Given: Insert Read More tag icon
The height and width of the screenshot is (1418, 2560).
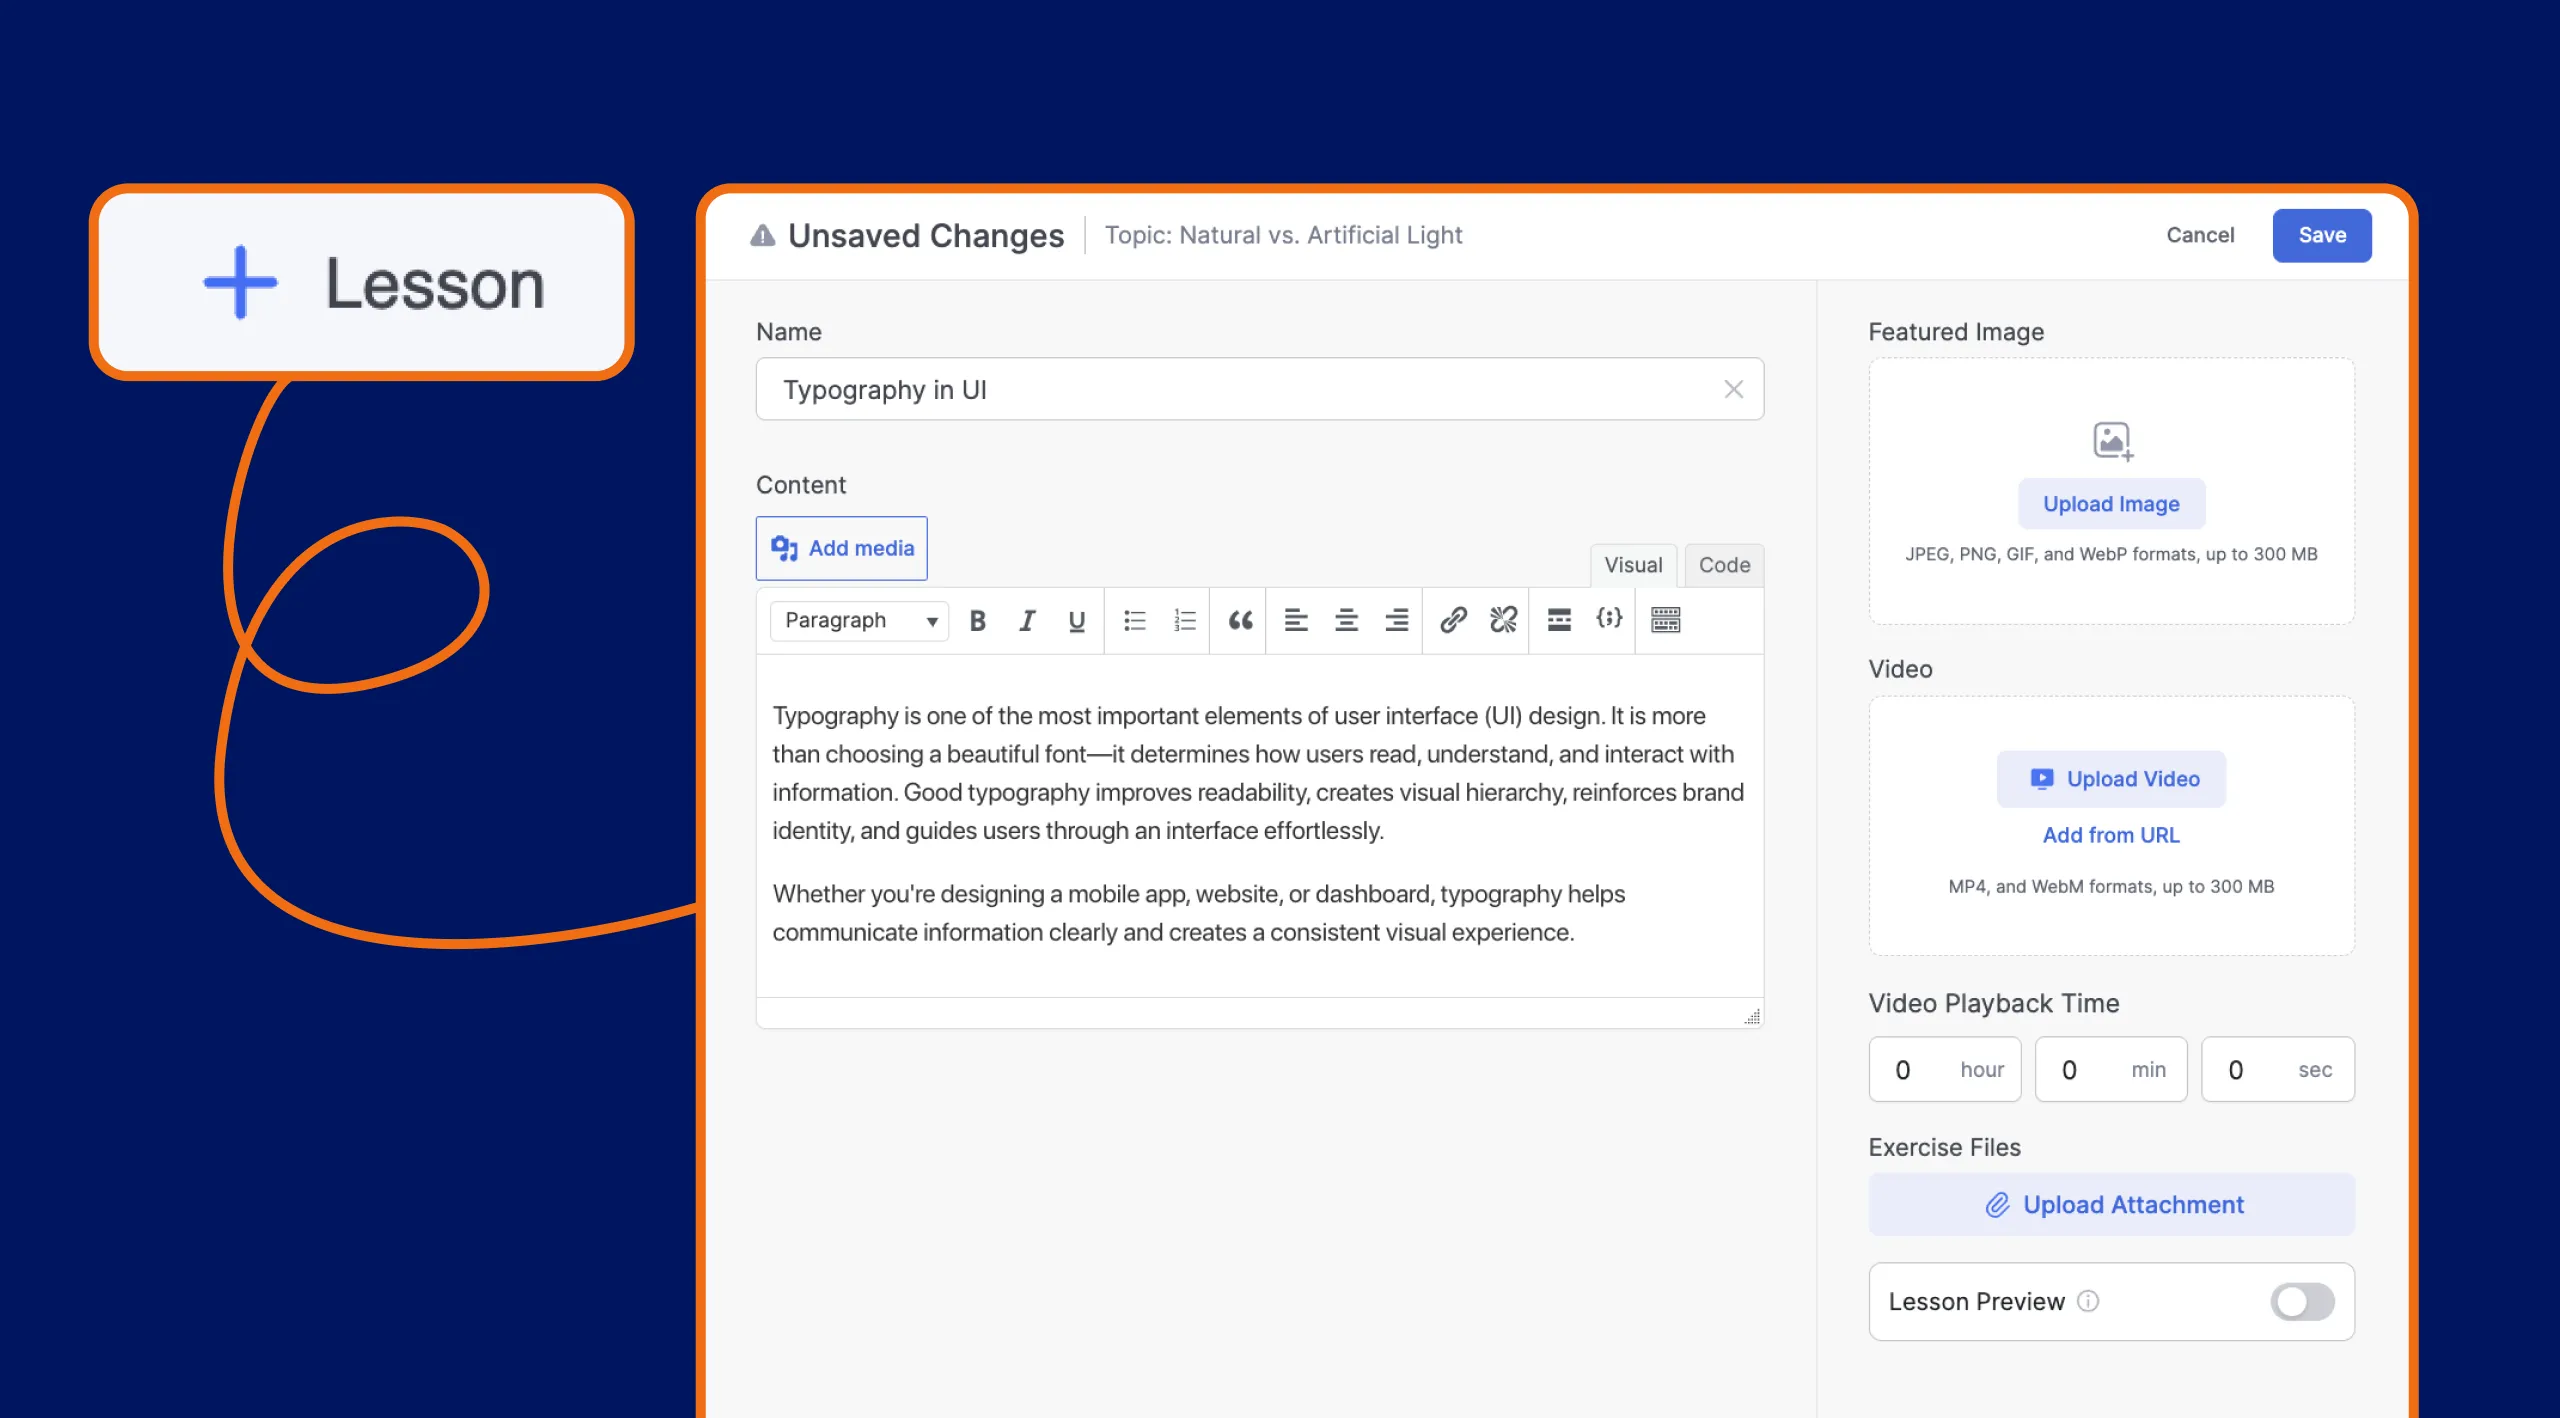Looking at the screenshot, I should pyautogui.click(x=1559, y=621).
